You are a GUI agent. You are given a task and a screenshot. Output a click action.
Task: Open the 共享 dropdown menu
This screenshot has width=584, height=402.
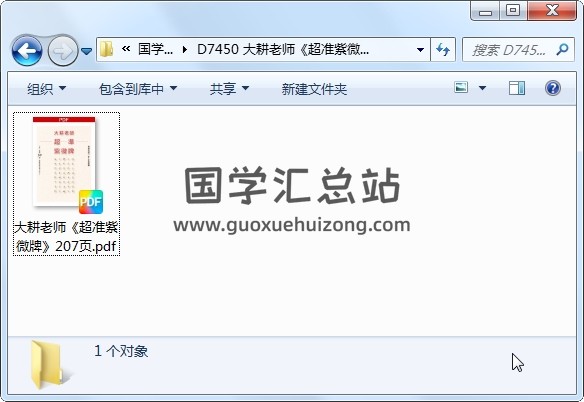[x=229, y=89]
